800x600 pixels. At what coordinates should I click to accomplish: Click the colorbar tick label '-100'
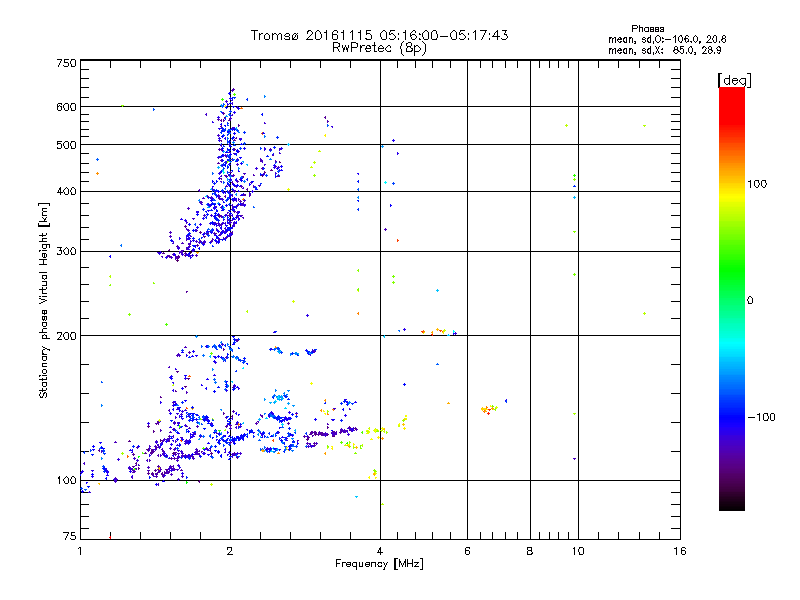click(761, 417)
